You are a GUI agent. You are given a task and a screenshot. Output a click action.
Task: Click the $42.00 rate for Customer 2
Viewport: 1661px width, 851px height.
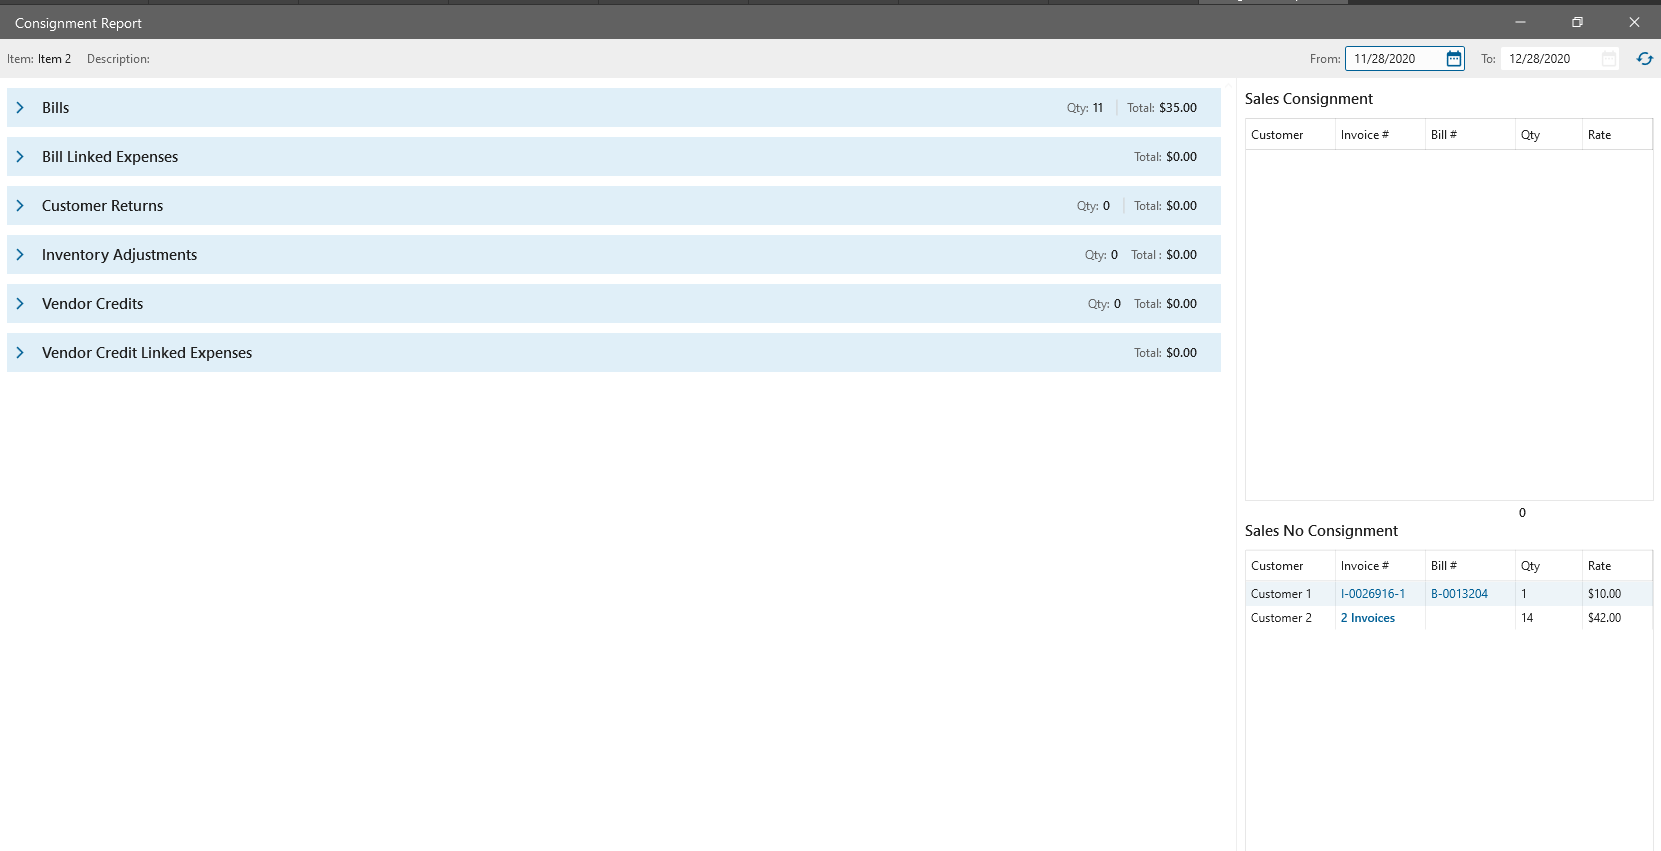(x=1604, y=618)
